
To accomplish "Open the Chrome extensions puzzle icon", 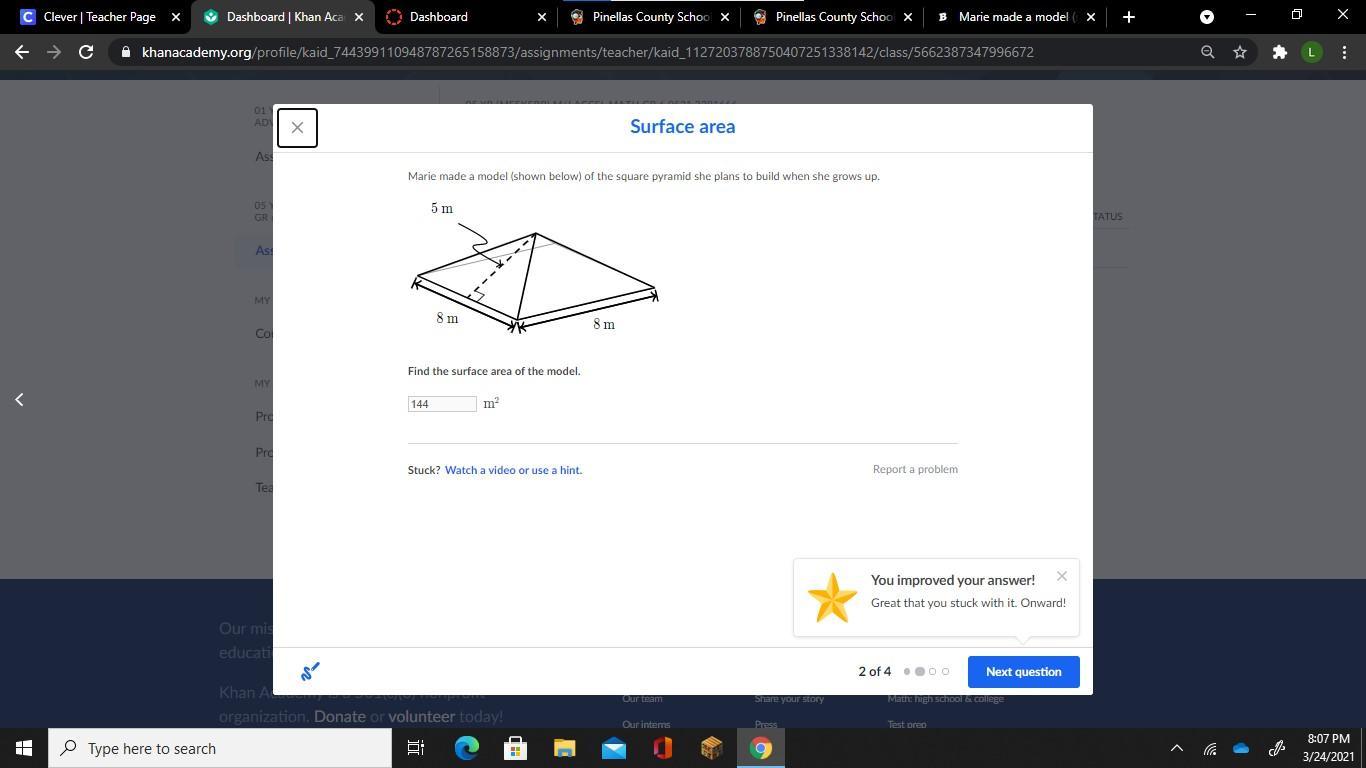I will pos(1279,52).
